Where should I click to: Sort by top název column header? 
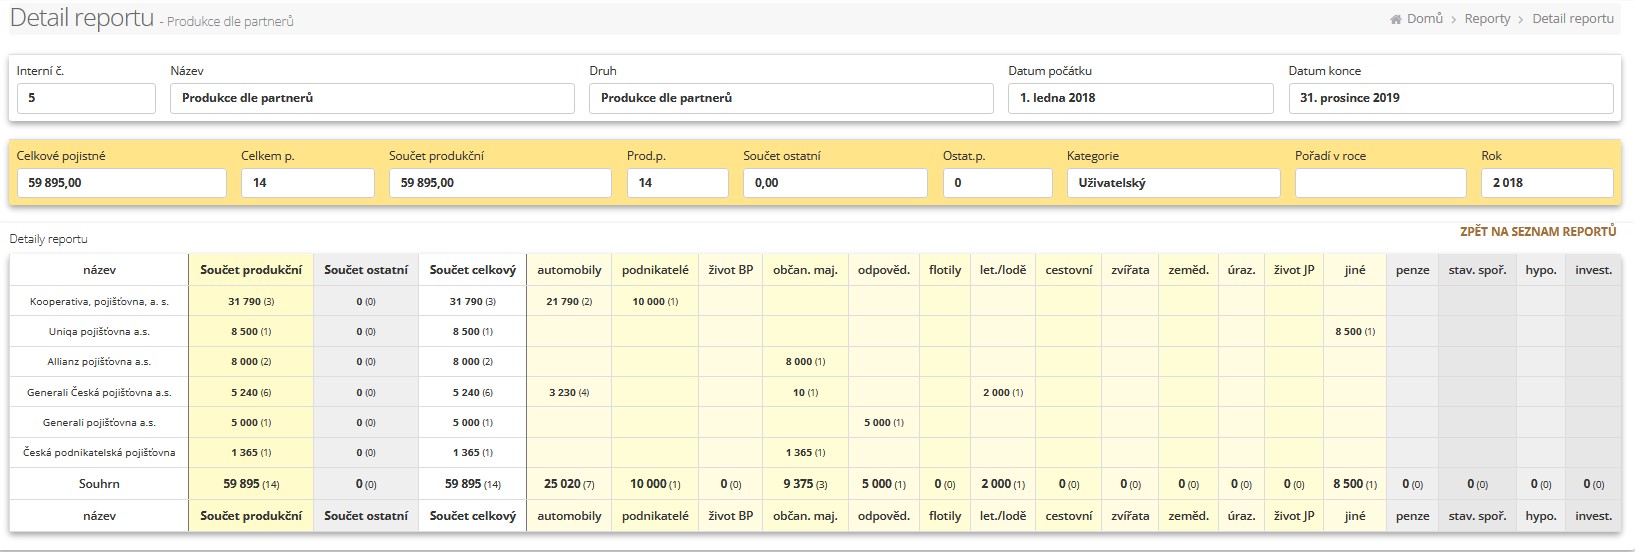pos(99,270)
